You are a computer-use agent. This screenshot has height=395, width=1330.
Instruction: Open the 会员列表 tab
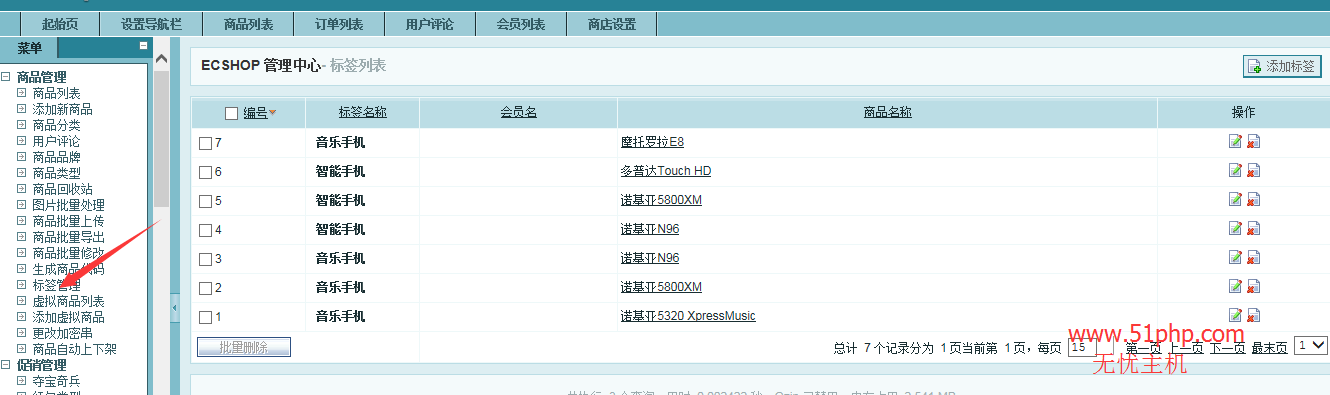click(x=521, y=24)
